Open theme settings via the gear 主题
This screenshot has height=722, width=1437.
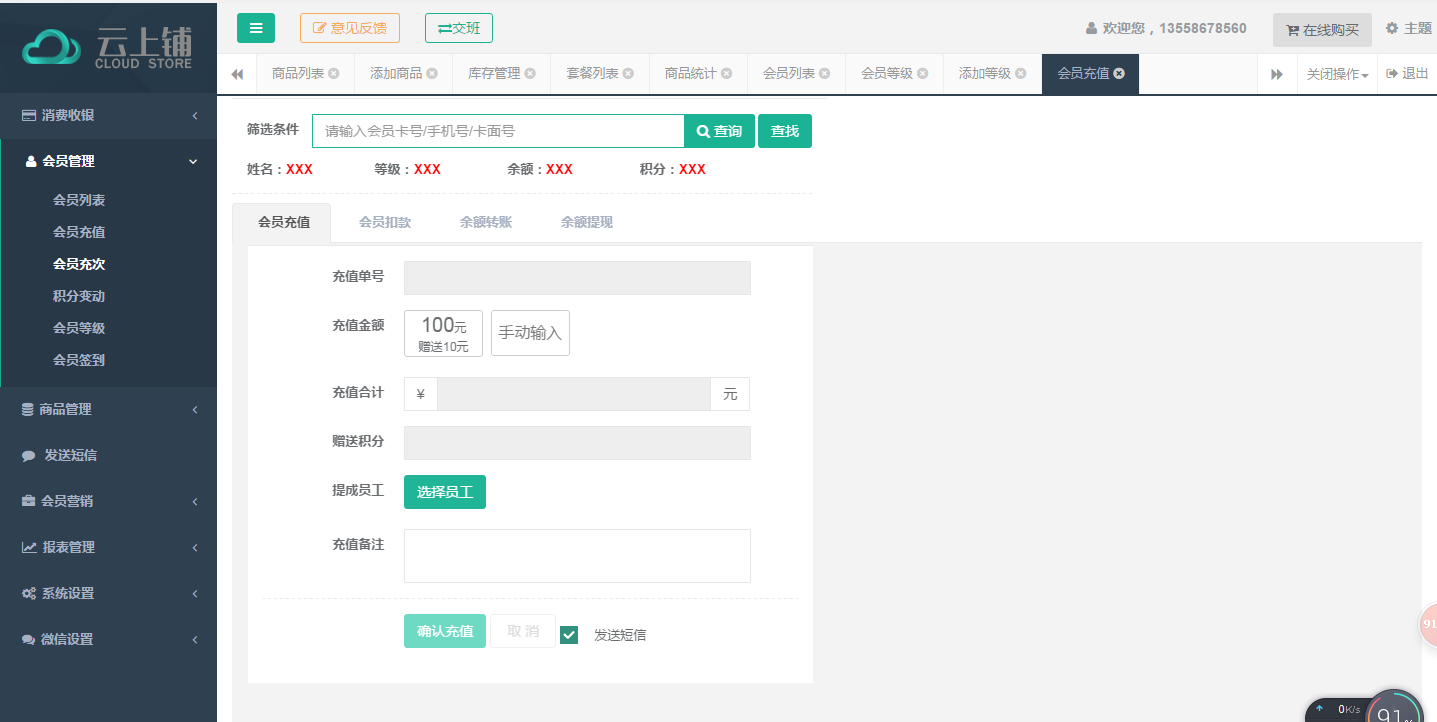click(1408, 28)
